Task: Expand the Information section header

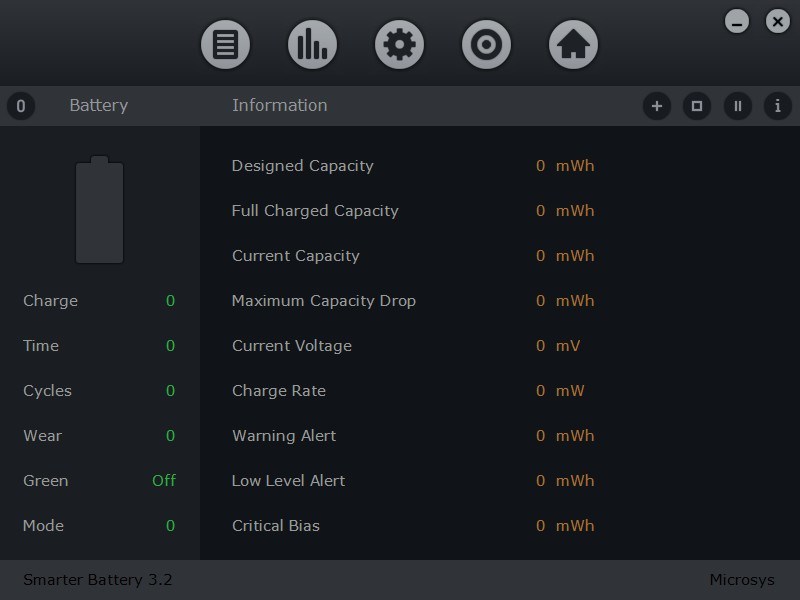Action: point(281,105)
